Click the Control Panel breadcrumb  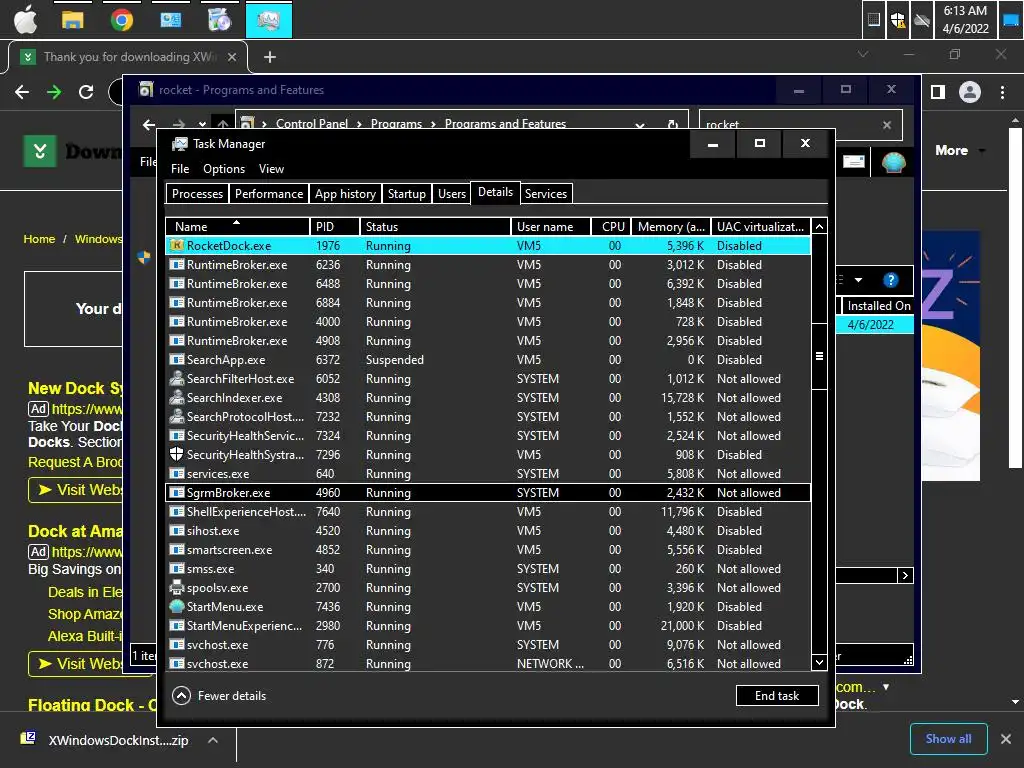point(312,123)
